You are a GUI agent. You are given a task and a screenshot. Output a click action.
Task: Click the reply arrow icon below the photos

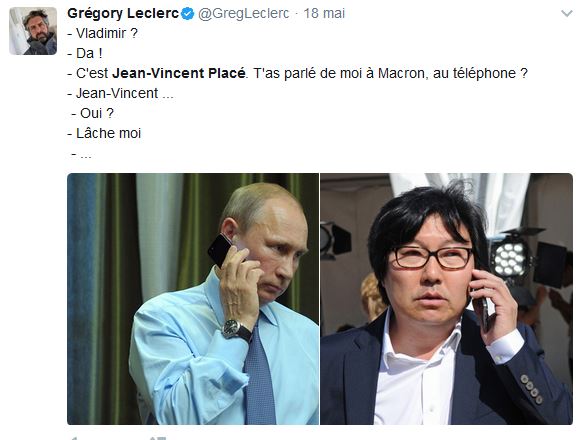pyautogui.click(x=74, y=438)
